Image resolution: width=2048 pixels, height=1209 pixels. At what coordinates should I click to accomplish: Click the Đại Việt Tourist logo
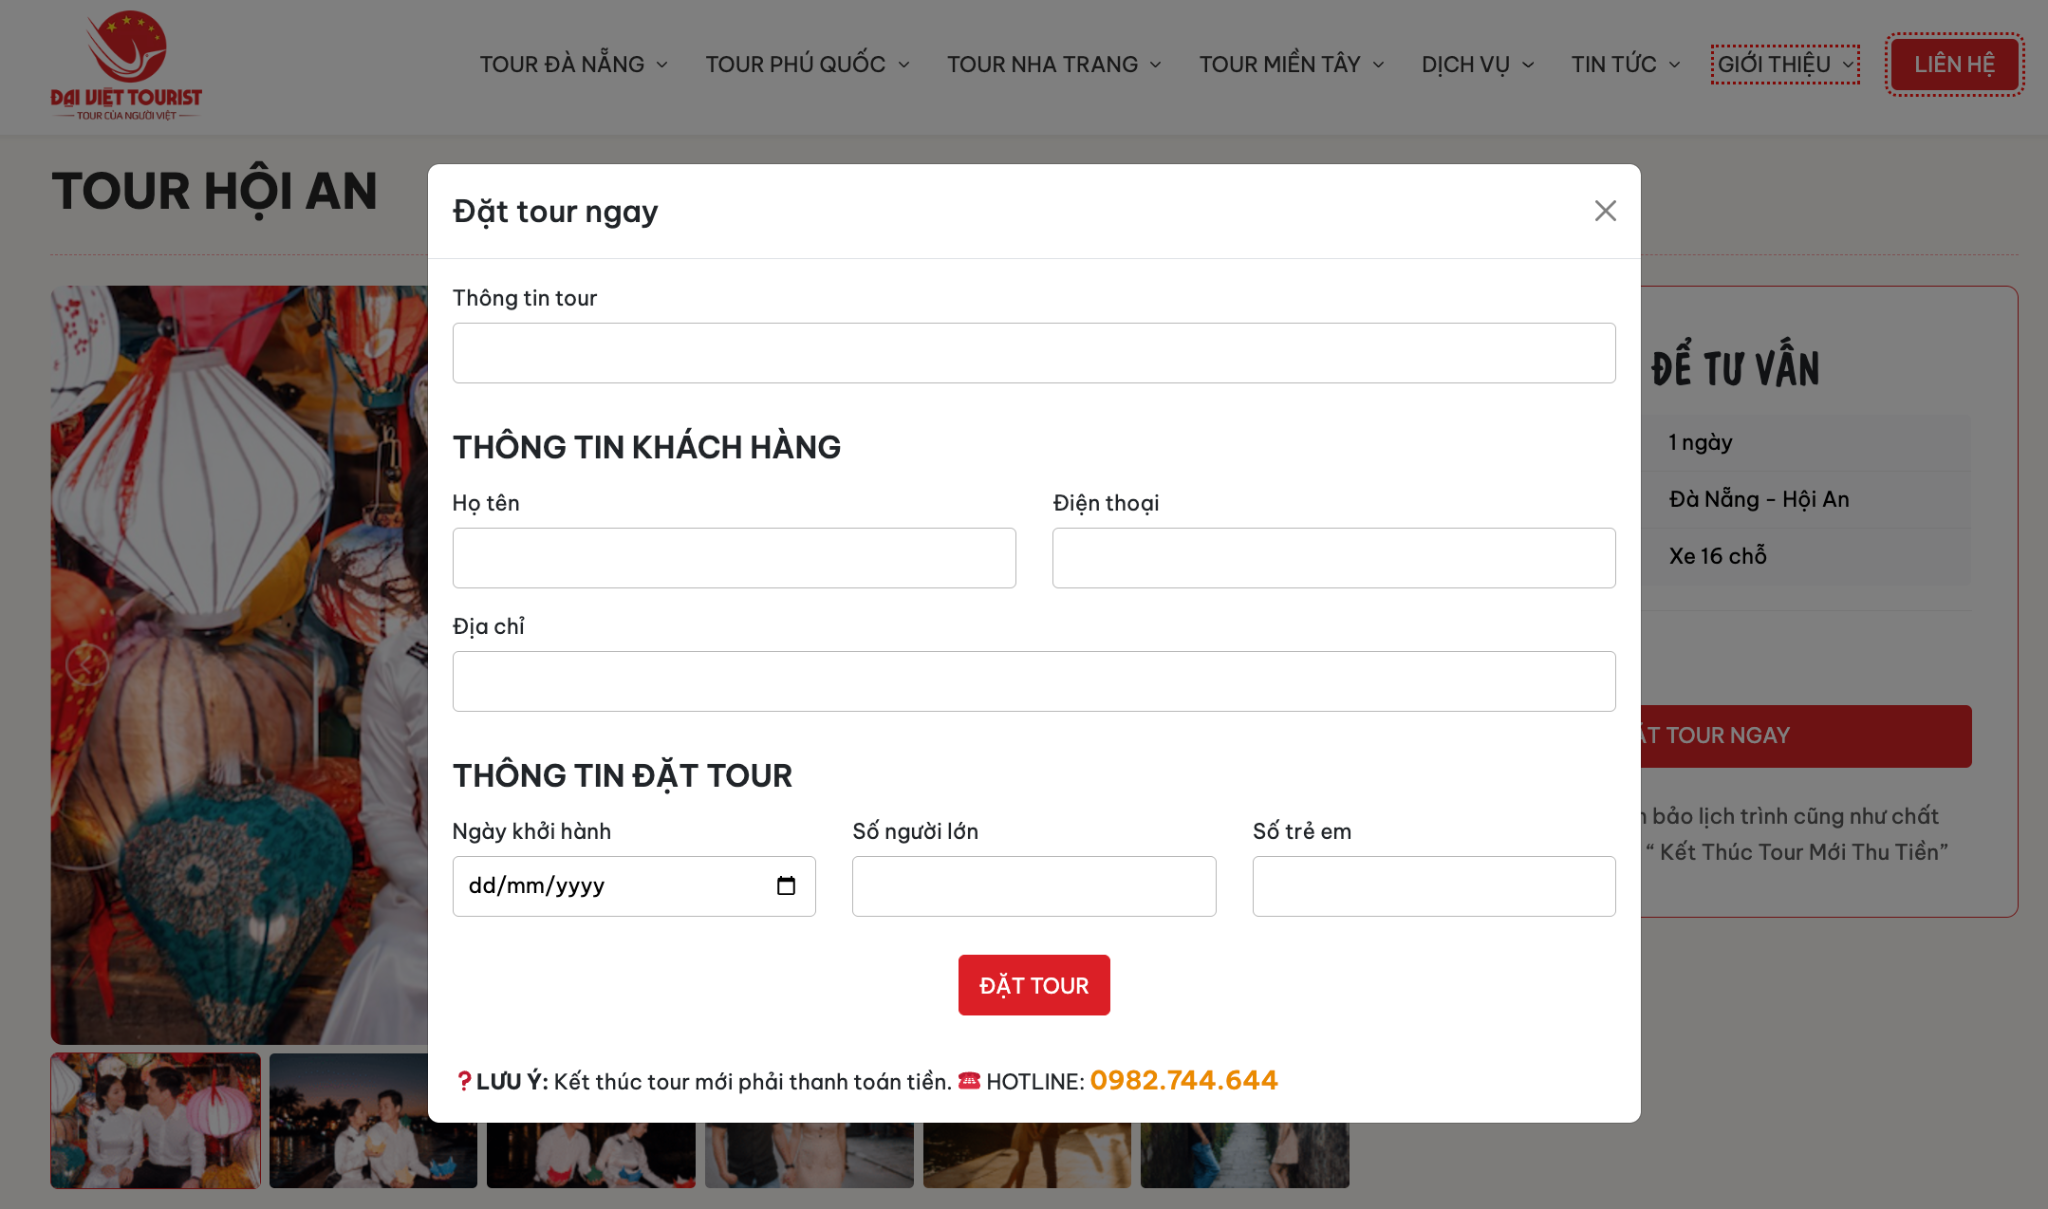[124, 63]
